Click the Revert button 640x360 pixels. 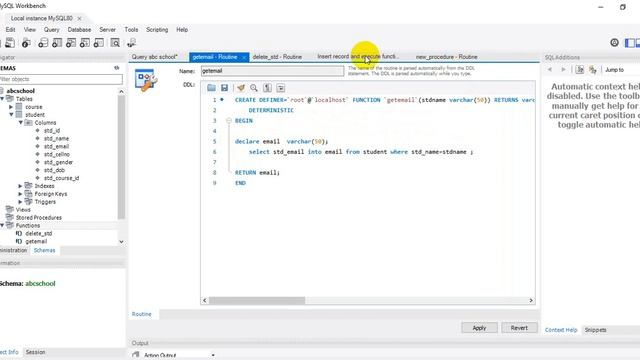[519, 328]
